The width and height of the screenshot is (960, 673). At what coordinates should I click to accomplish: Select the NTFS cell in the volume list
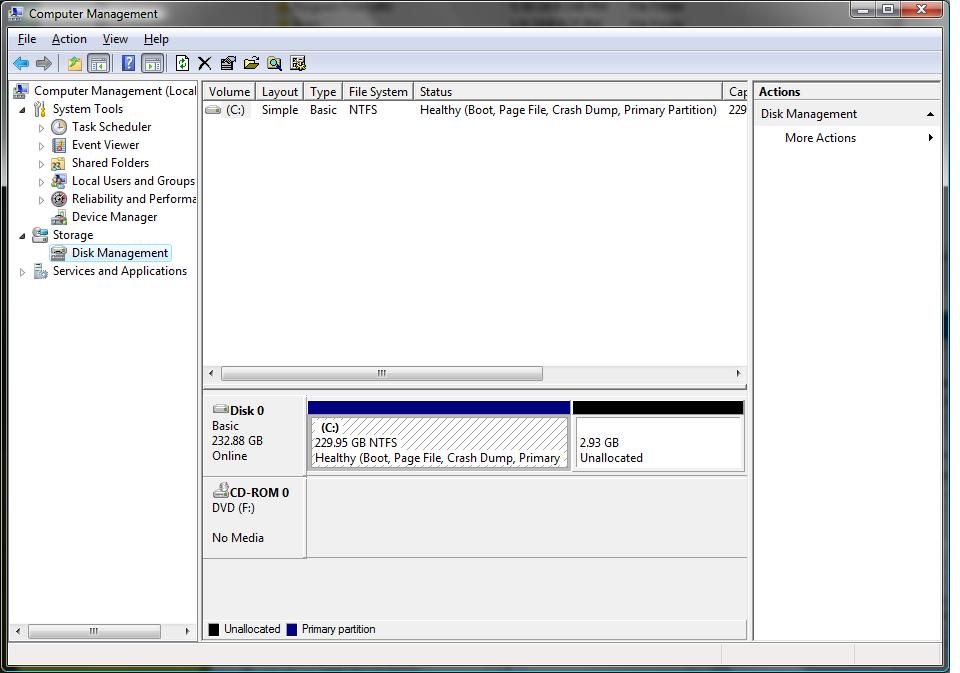tap(363, 110)
